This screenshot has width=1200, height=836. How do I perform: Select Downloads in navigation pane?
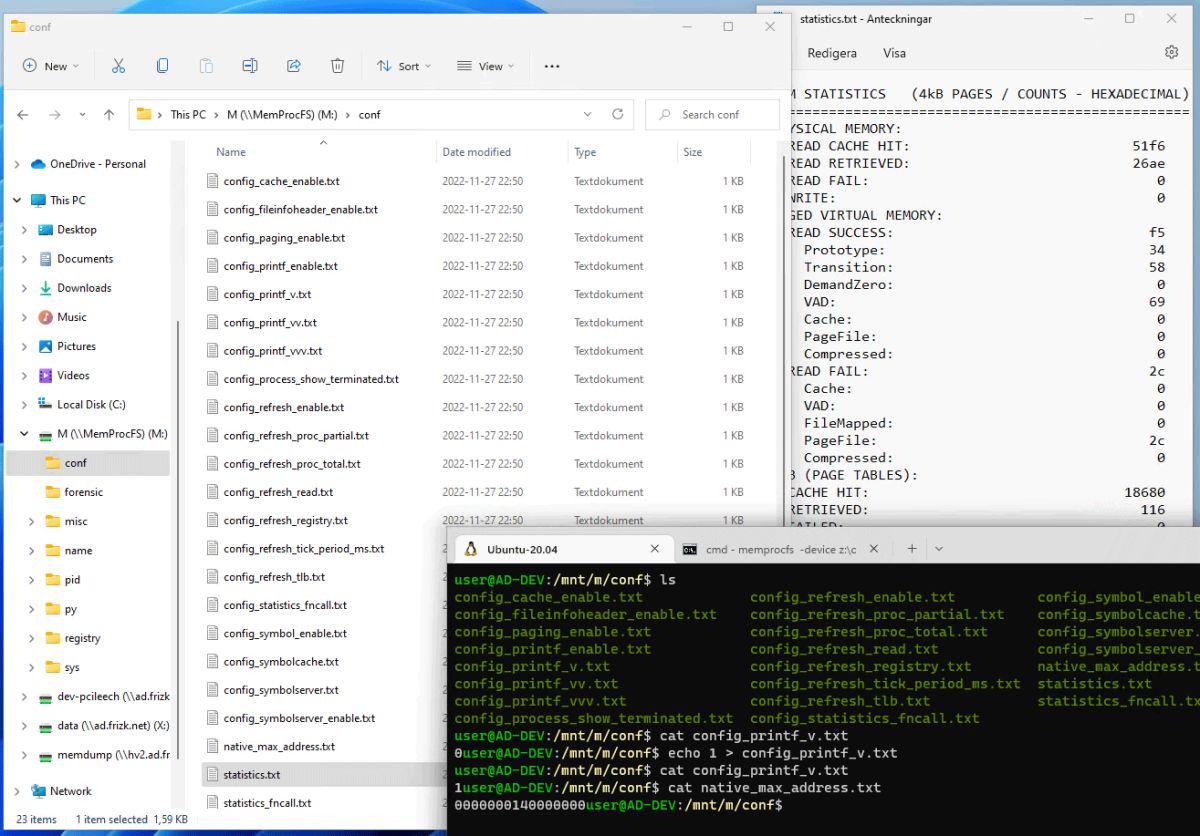pos(84,288)
